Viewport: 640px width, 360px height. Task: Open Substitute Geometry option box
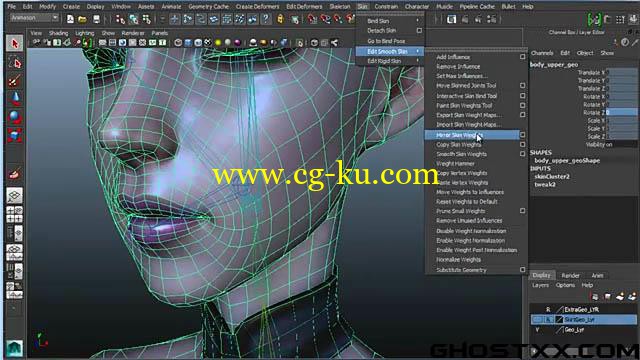point(522,270)
